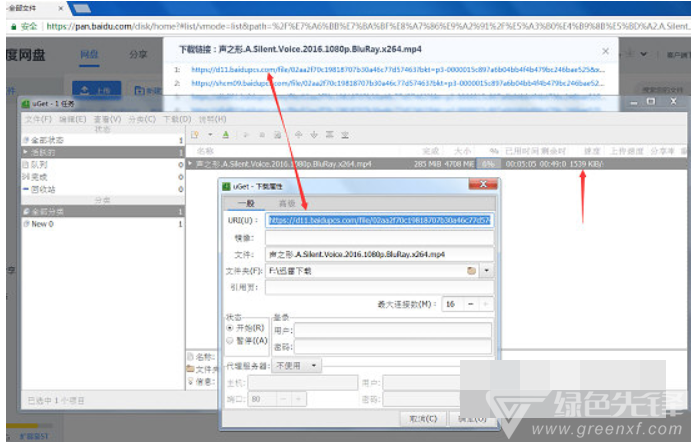The height and width of the screenshot is (443, 693).
Task: Click the lock icon beside 安全
Action: point(14,27)
